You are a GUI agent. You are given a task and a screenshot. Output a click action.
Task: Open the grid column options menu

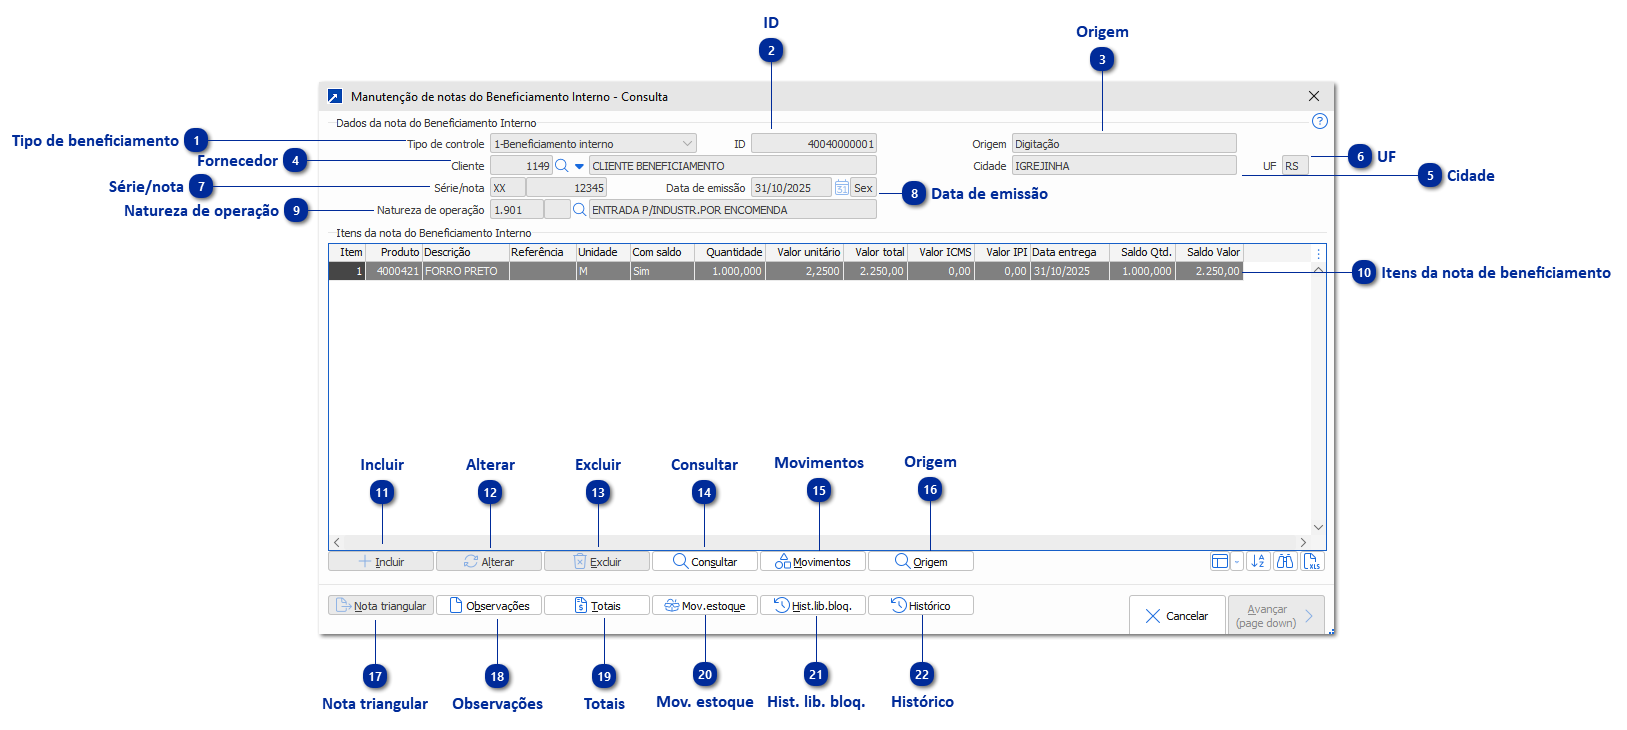pyautogui.click(x=1318, y=254)
